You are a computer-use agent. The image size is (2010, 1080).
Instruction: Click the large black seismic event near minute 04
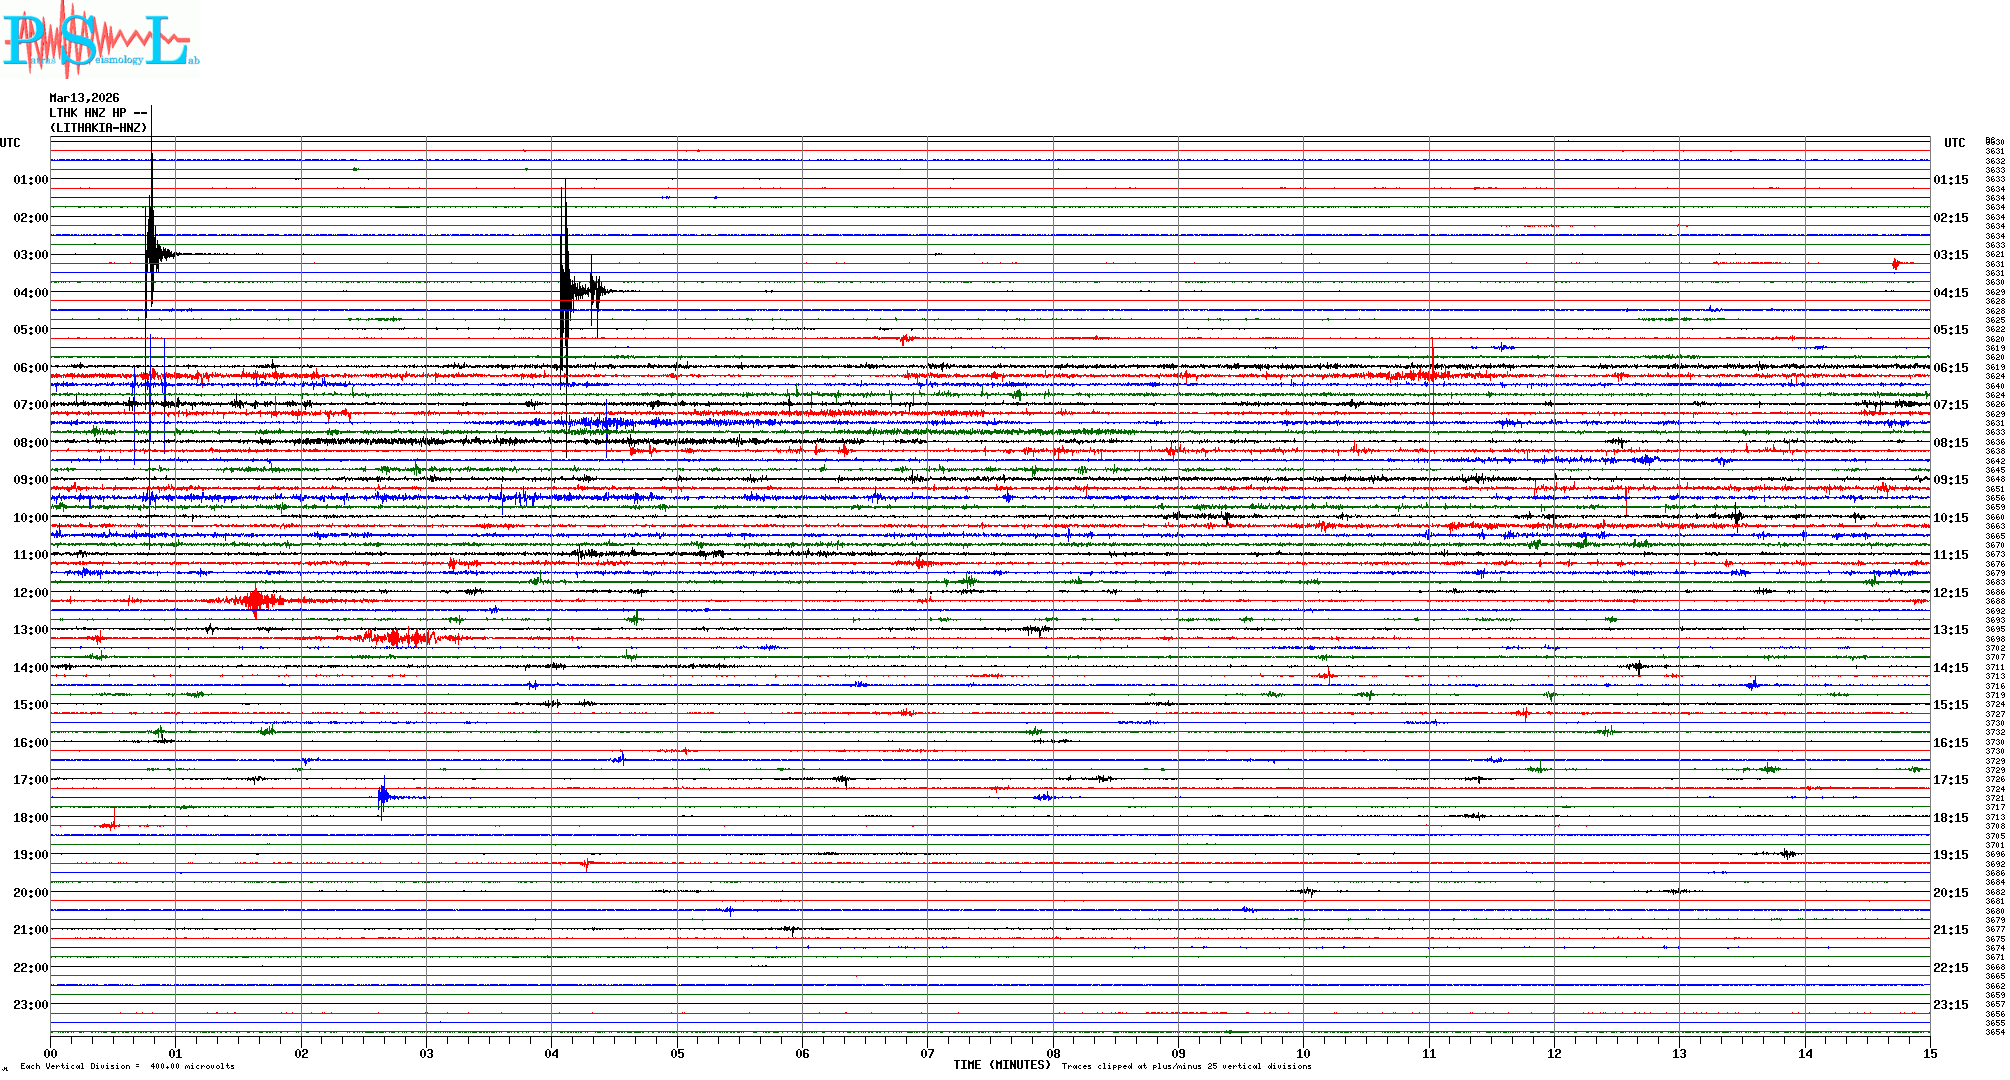(x=567, y=290)
